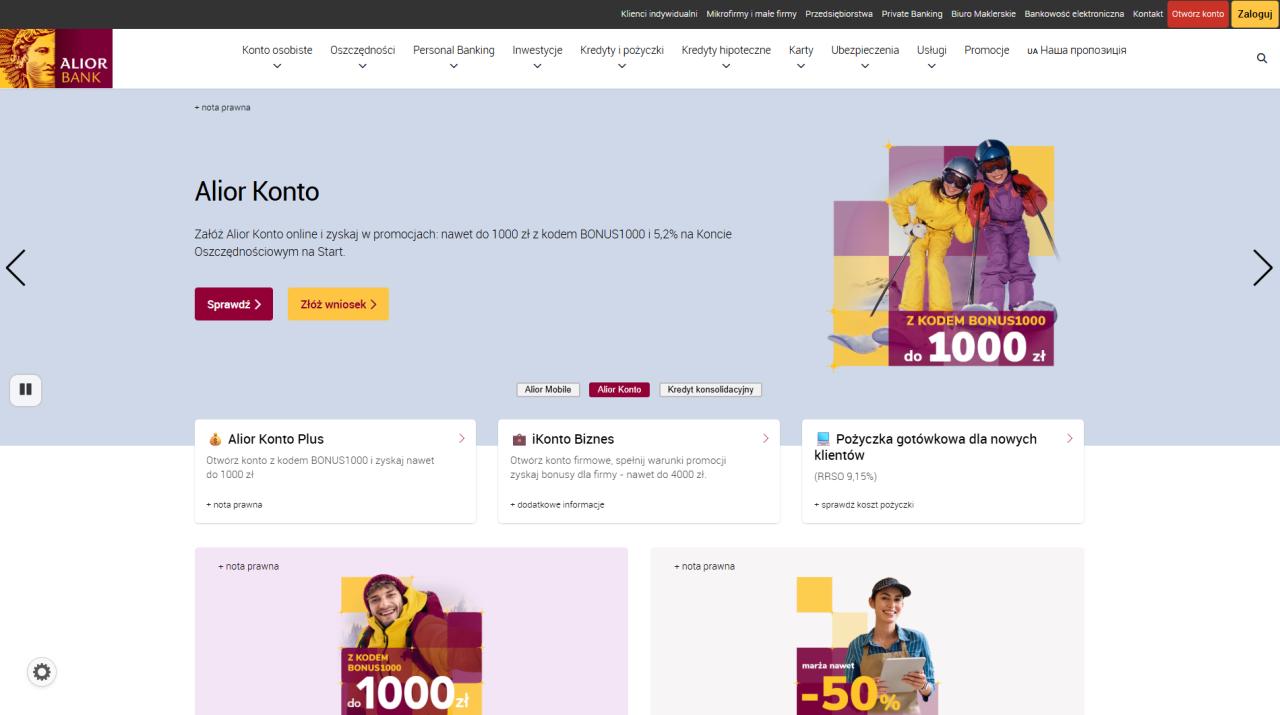The height and width of the screenshot is (715, 1280).
Task: Click the arrow on Pożyczka gotówkowa card
Action: pos(1070,438)
